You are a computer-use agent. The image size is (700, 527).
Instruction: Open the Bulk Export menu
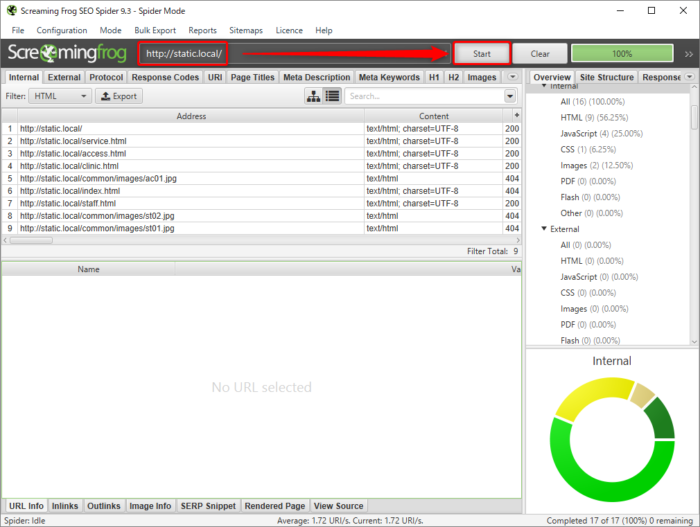pyautogui.click(x=155, y=31)
